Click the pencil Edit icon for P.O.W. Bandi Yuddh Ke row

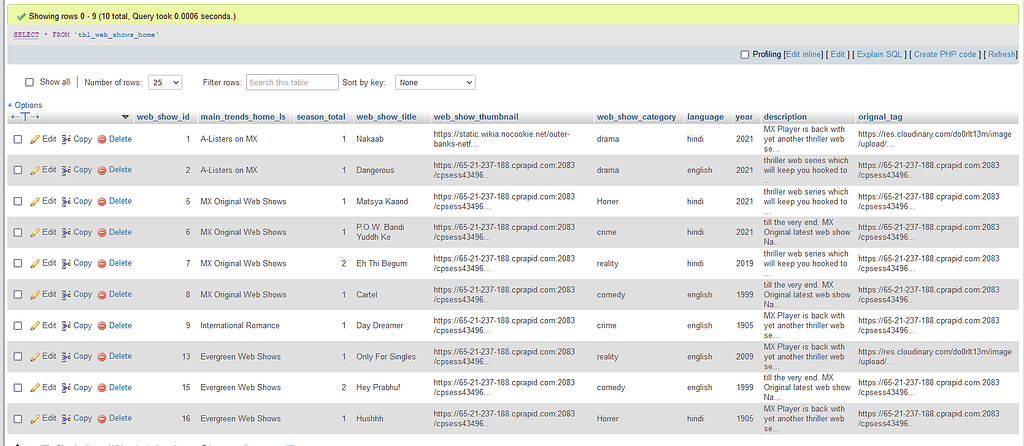coord(35,232)
